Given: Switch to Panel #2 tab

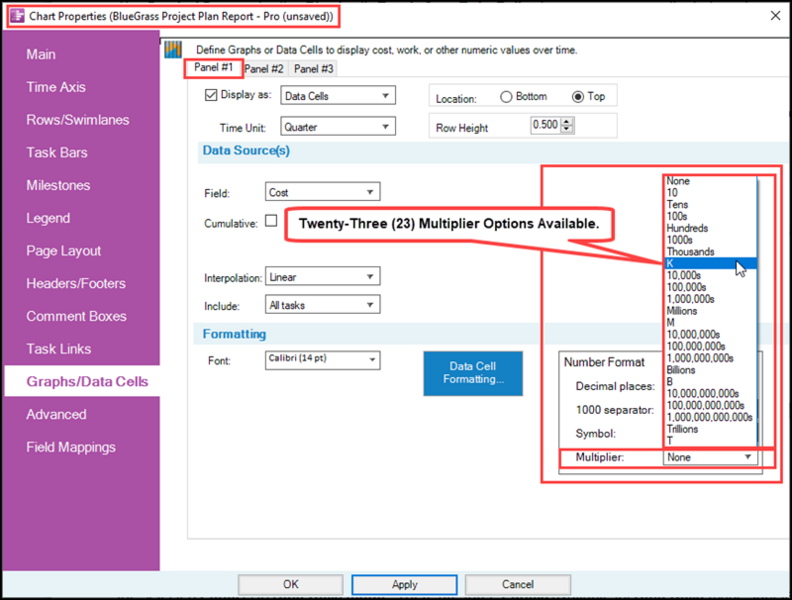Looking at the screenshot, I should [264, 69].
